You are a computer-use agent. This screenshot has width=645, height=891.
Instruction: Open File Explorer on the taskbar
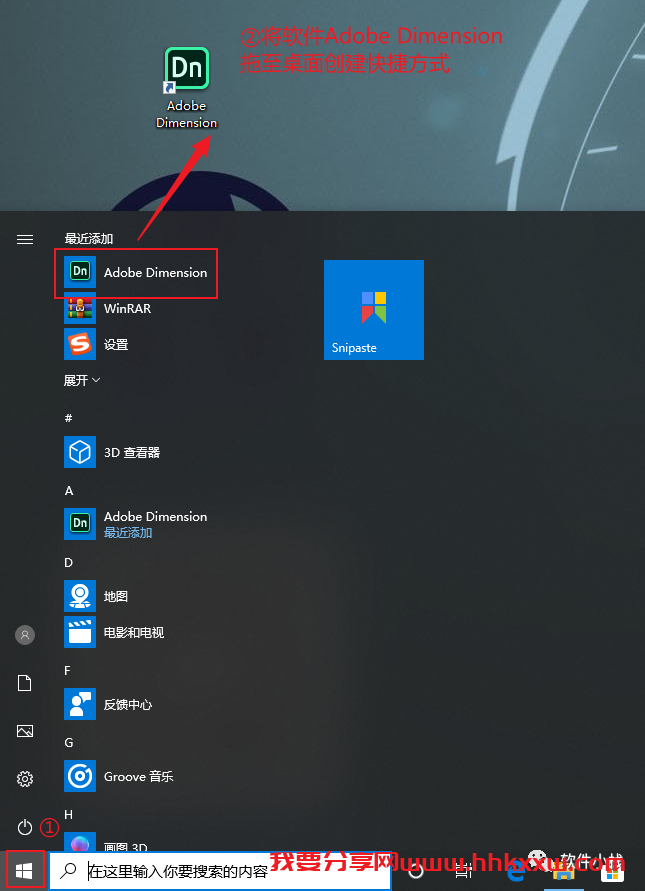564,871
